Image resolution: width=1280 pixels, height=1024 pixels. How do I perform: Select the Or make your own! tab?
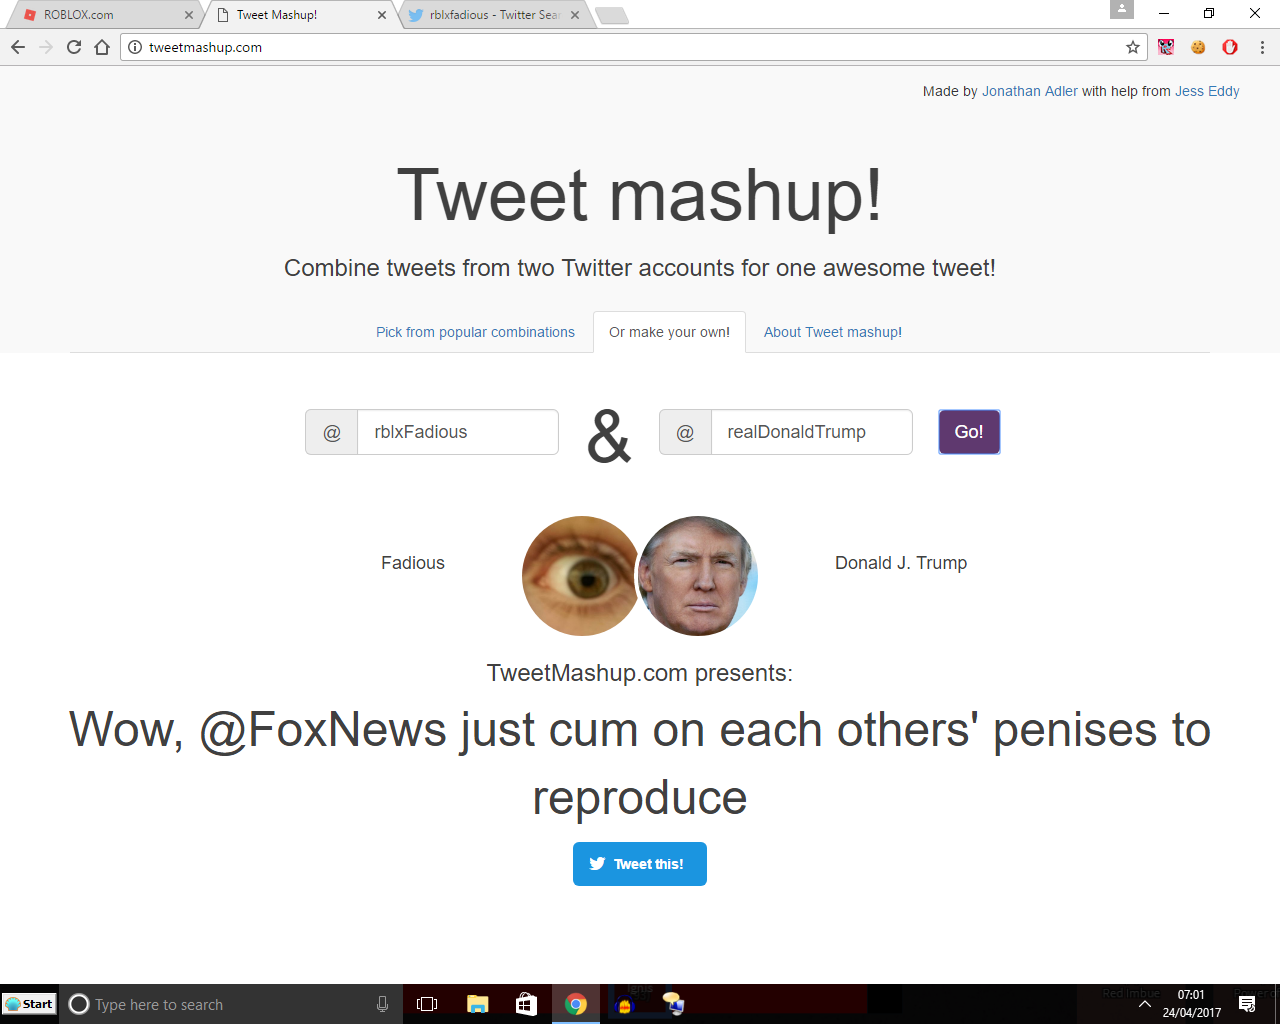click(669, 332)
